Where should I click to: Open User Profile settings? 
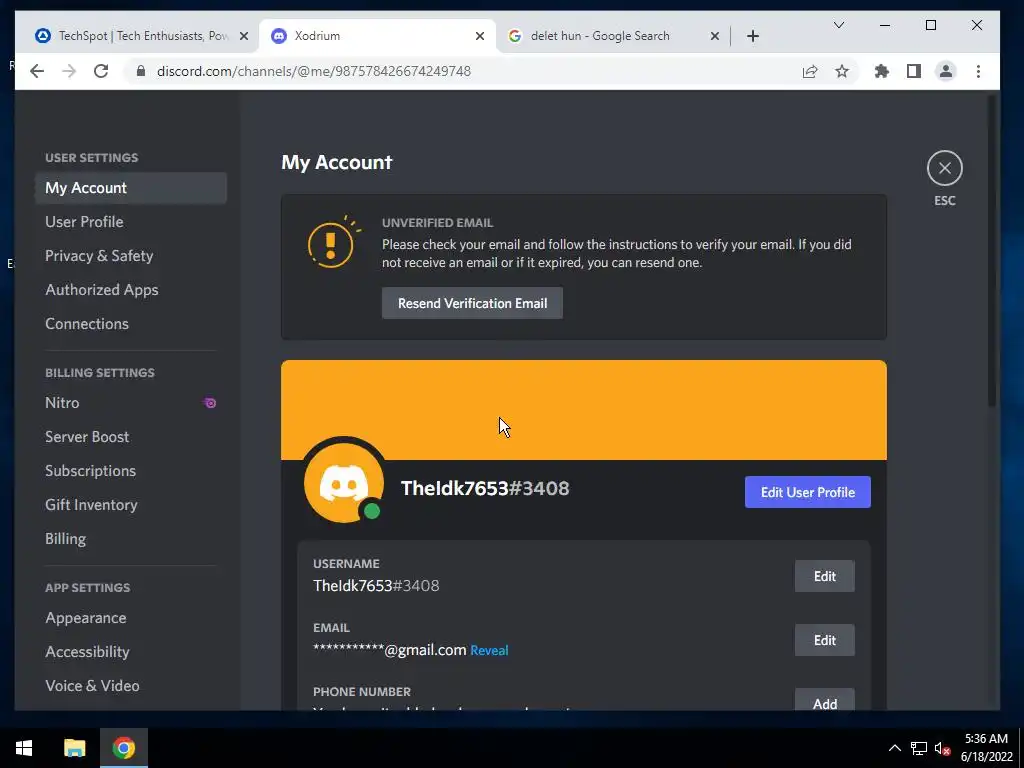click(x=131, y=222)
